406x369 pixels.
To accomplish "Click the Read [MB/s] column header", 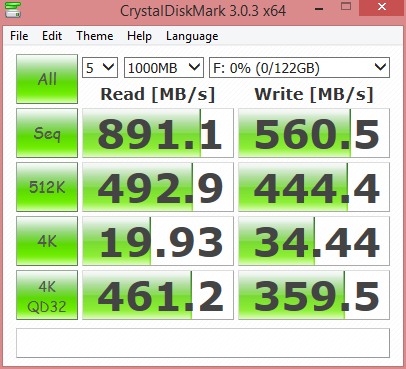I will (158, 94).
